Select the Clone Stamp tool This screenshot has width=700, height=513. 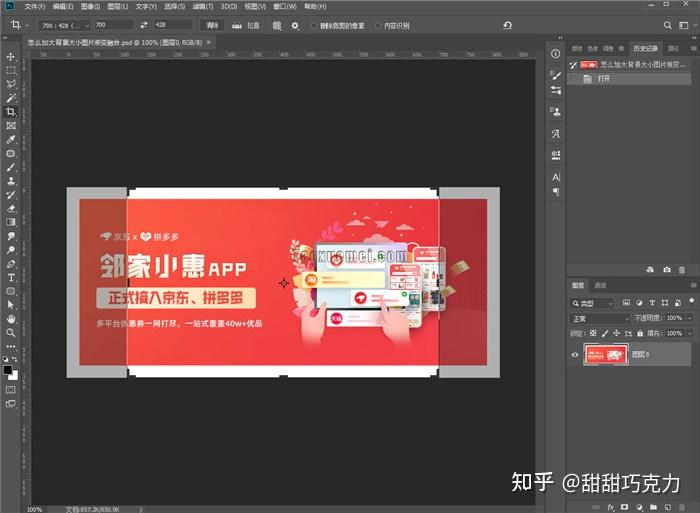tap(11, 181)
